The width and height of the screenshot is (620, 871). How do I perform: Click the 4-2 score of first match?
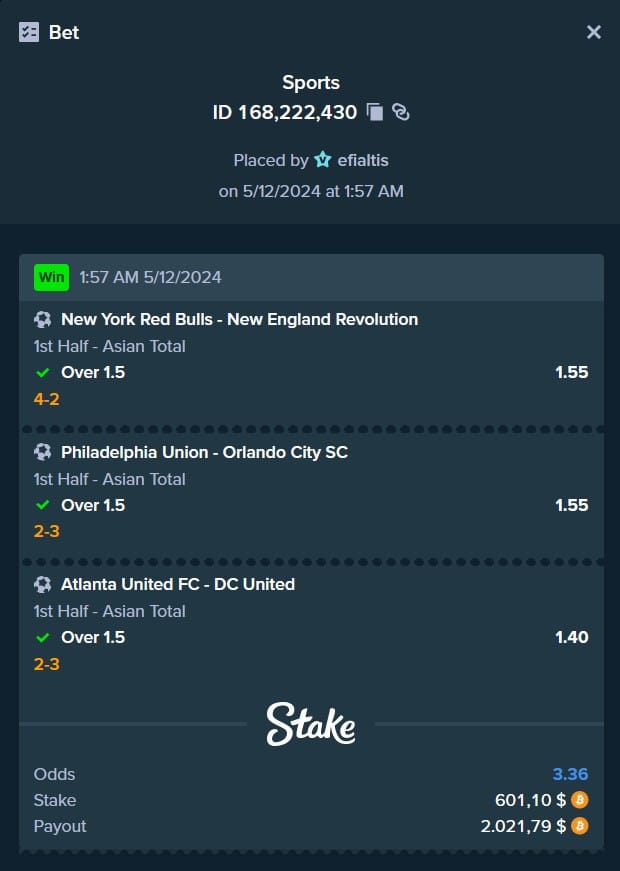[46, 399]
